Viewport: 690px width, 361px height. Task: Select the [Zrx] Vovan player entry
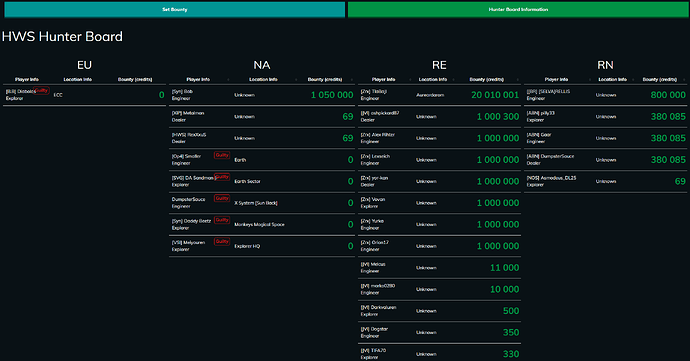[x=373, y=203]
